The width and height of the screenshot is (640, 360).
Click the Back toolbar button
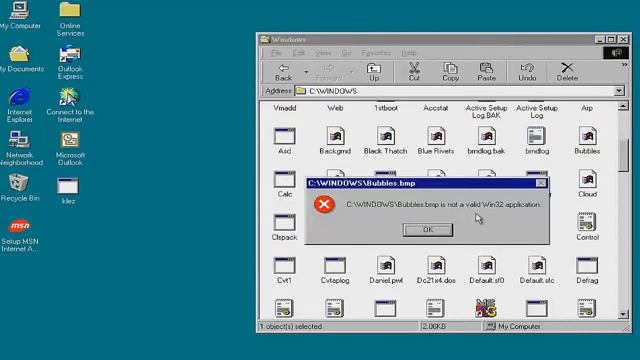(x=283, y=72)
